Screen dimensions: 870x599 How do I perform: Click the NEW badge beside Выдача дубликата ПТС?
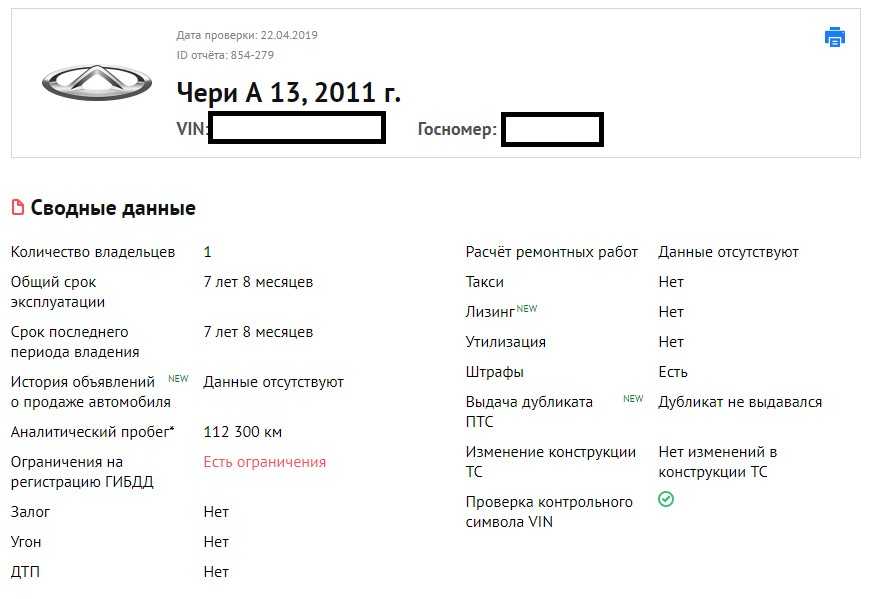coord(633,399)
